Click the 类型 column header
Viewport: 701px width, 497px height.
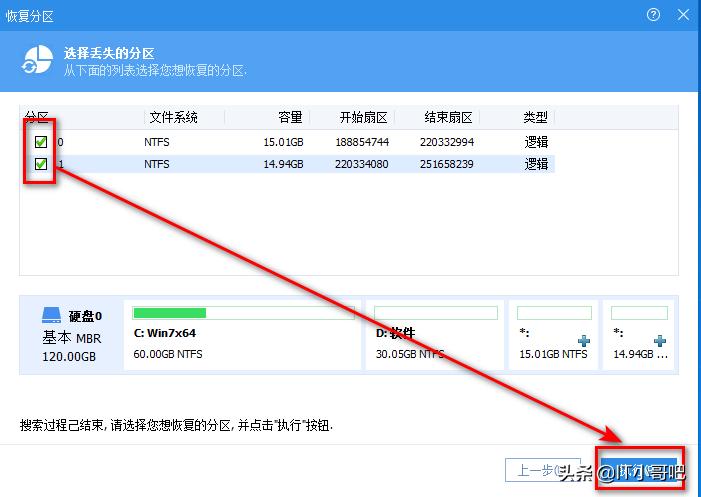(x=535, y=118)
